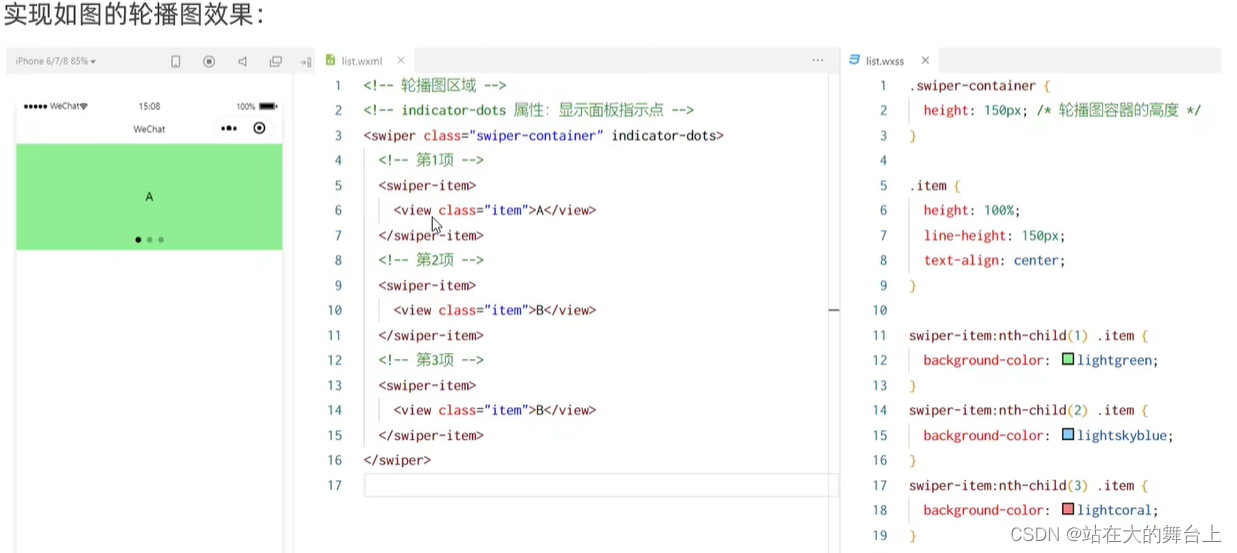
Task: Open the editor three-dot more actions menu
Action: [818, 61]
